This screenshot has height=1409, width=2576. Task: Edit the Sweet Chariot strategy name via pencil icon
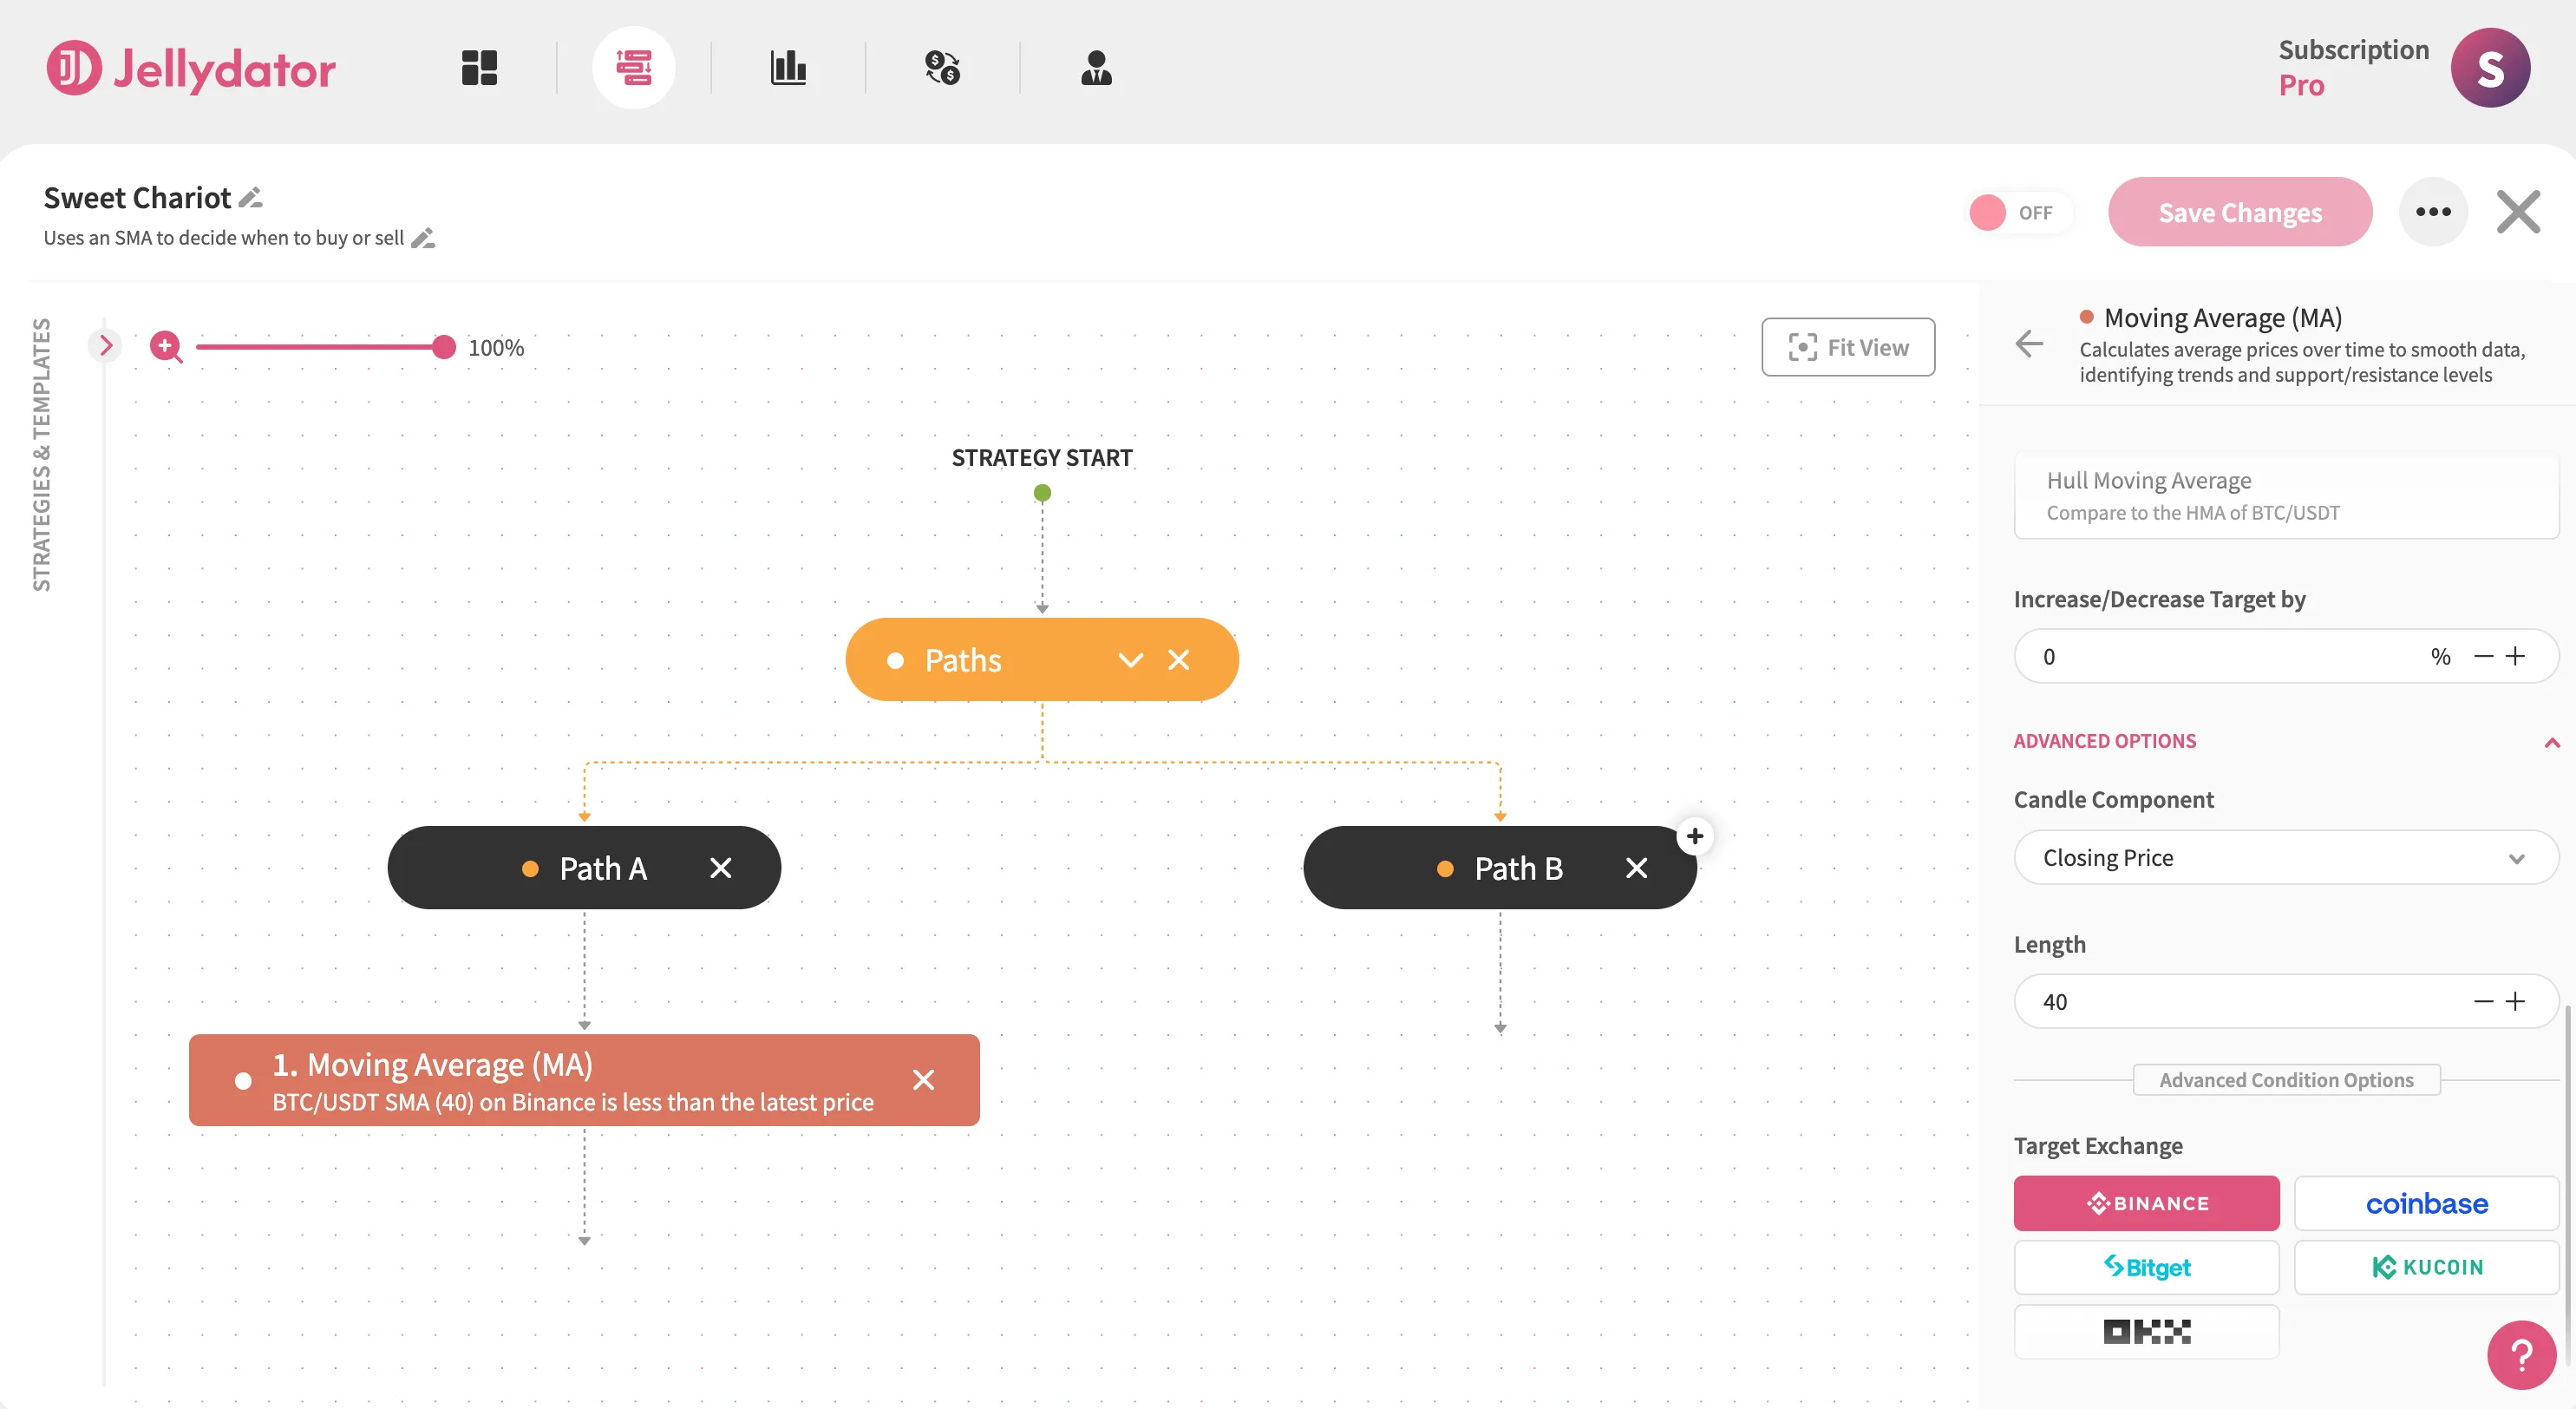click(x=250, y=197)
